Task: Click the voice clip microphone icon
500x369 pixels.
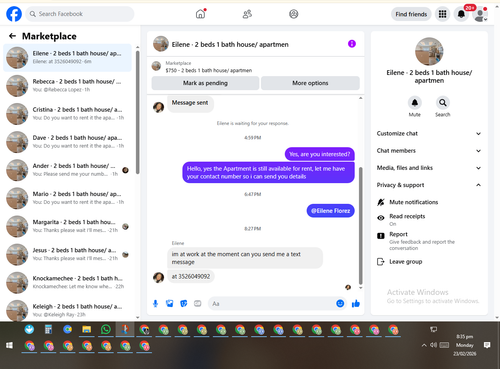Action: [155, 303]
